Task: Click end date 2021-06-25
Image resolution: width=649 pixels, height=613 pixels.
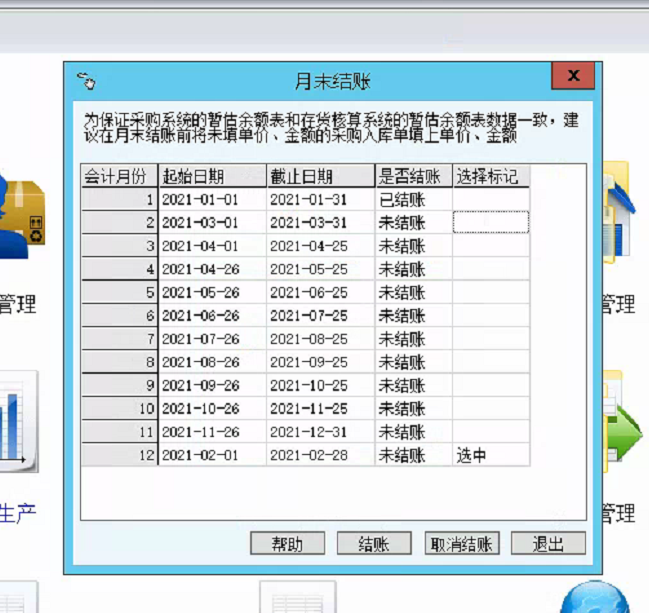Action: point(321,293)
